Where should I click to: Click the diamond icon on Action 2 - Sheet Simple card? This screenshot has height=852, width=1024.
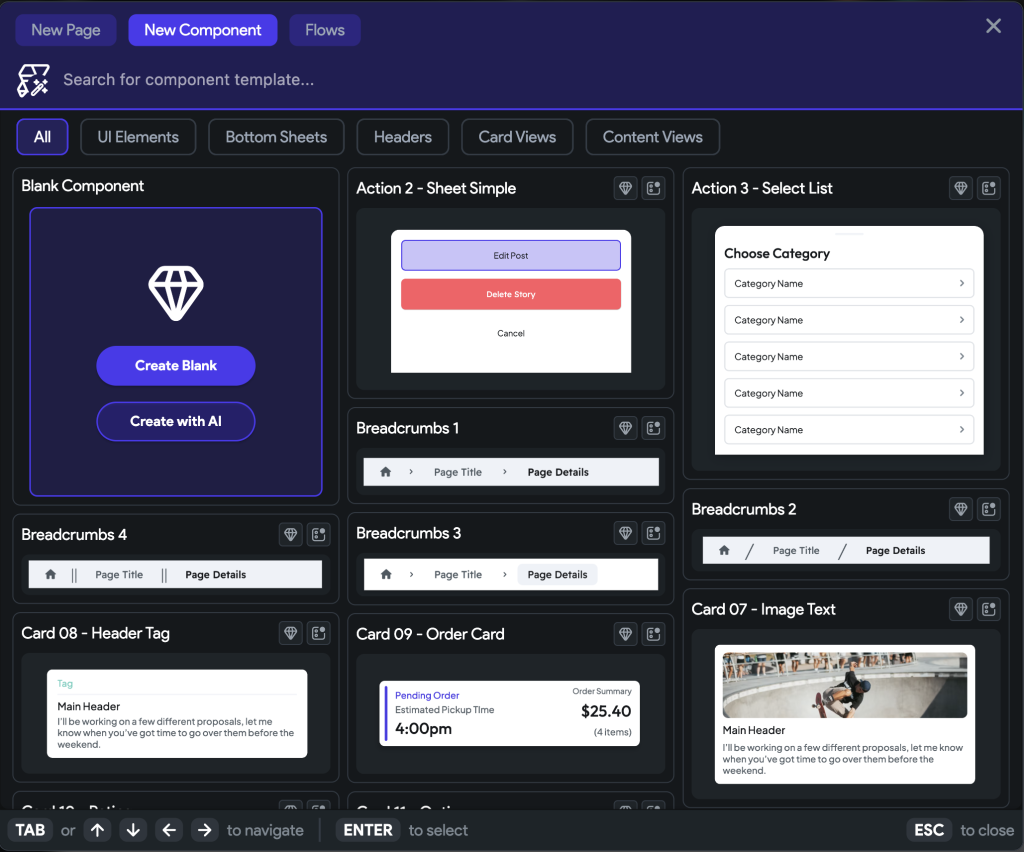(624, 188)
